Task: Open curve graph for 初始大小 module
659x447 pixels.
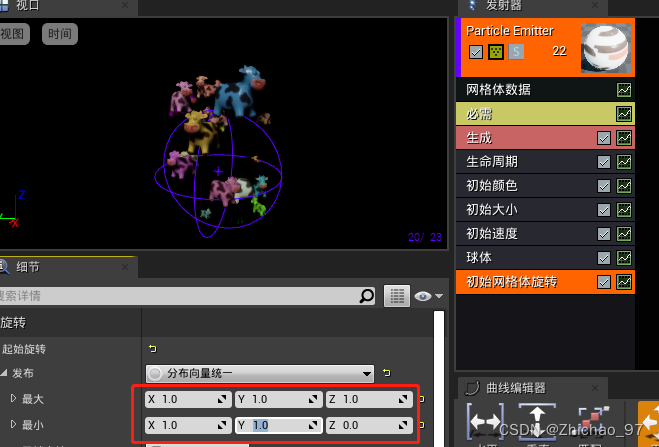Action: [x=624, y=210]
